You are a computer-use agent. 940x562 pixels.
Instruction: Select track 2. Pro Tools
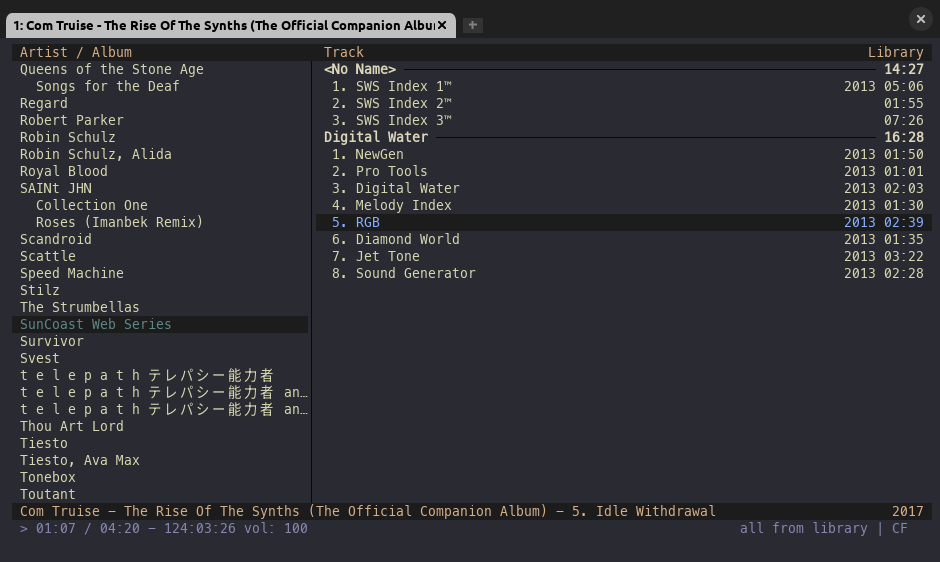[x=623, y=171]
